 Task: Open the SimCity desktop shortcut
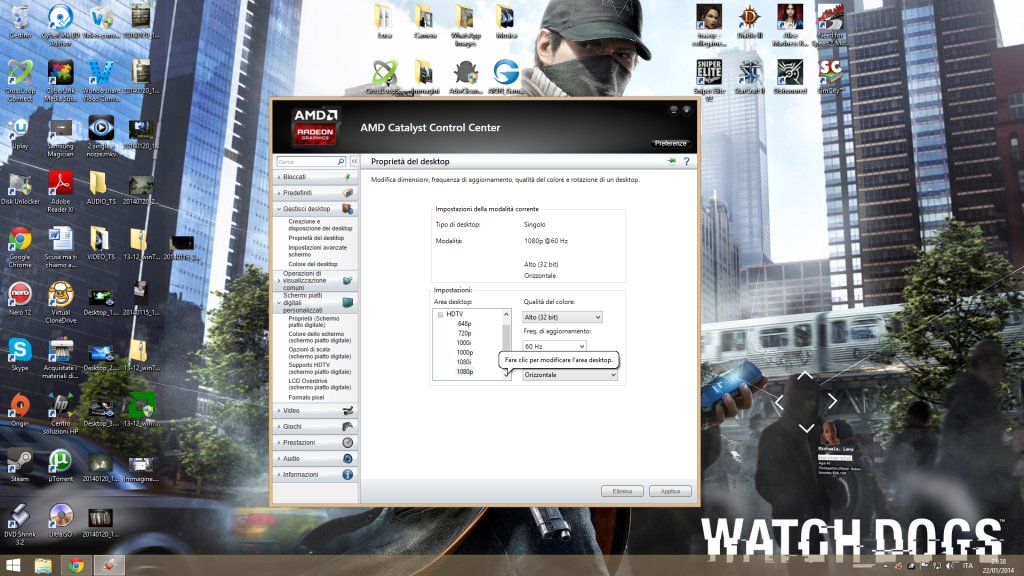(x=830, y=76)
